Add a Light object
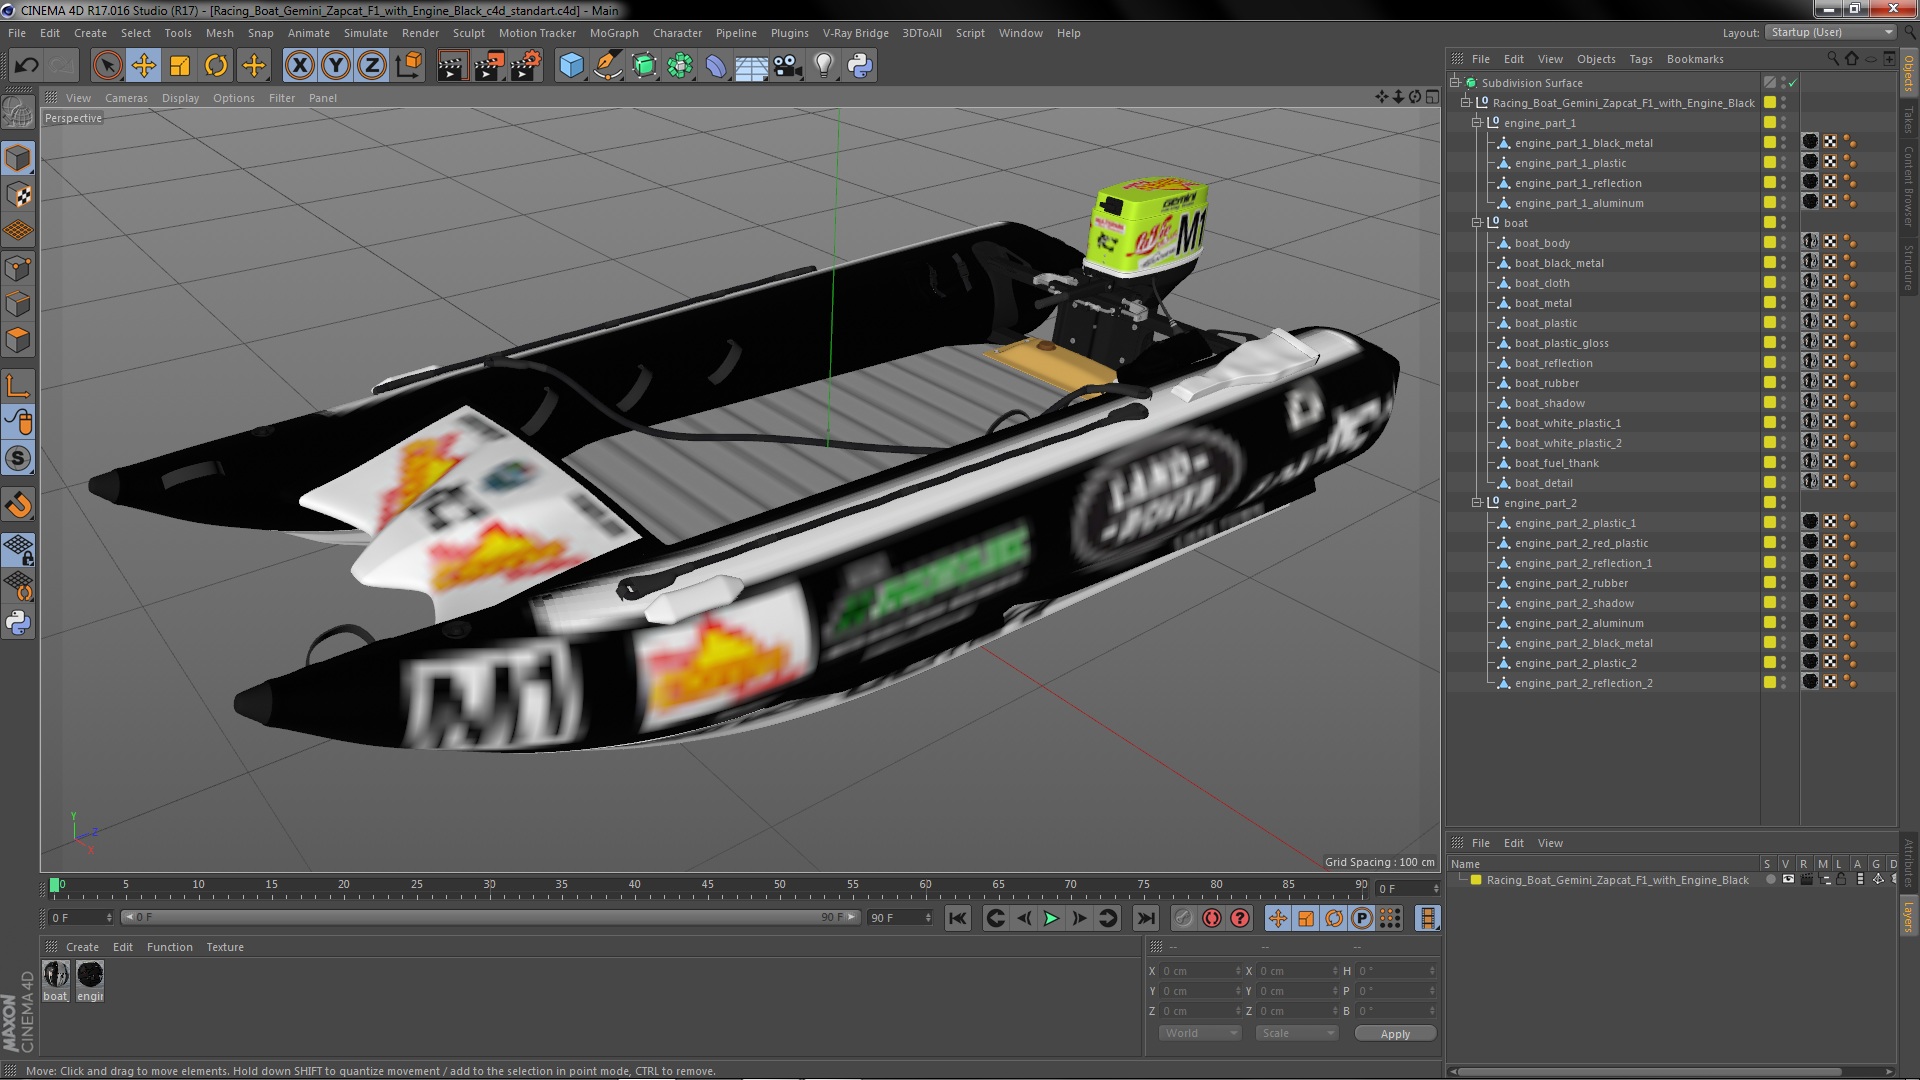The width and height of the screenshot is (1920, 1080). [x=824, y=66]
